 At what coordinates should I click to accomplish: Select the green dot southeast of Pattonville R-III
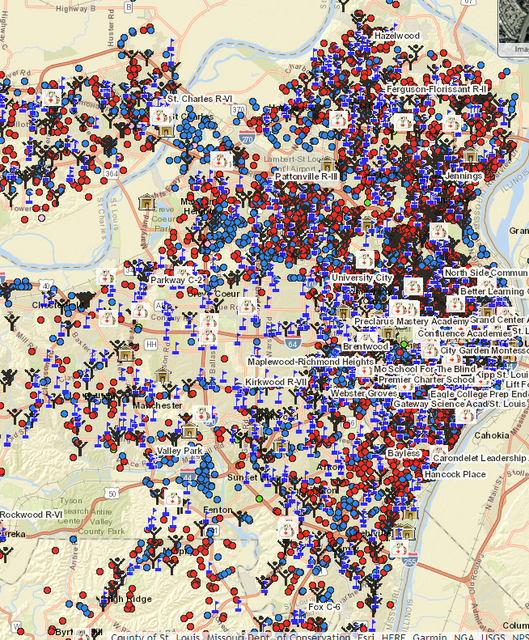click(x=367, y=202)
